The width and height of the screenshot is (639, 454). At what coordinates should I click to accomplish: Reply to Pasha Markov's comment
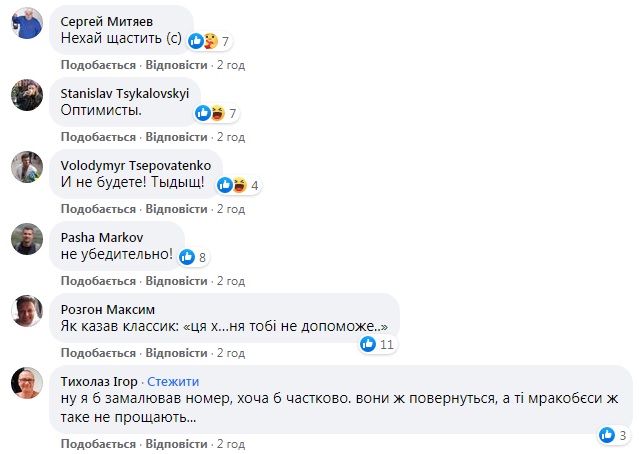point(176,281)
